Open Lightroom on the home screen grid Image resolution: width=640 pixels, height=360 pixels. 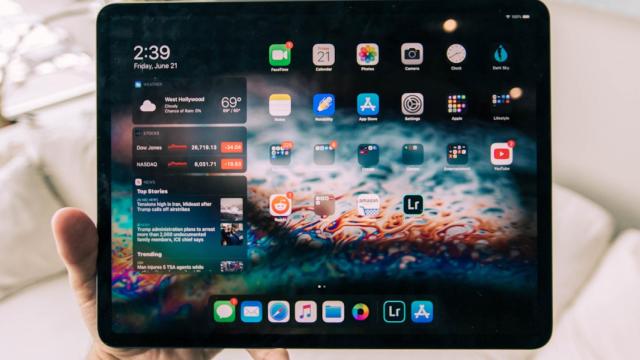[413, 204]
